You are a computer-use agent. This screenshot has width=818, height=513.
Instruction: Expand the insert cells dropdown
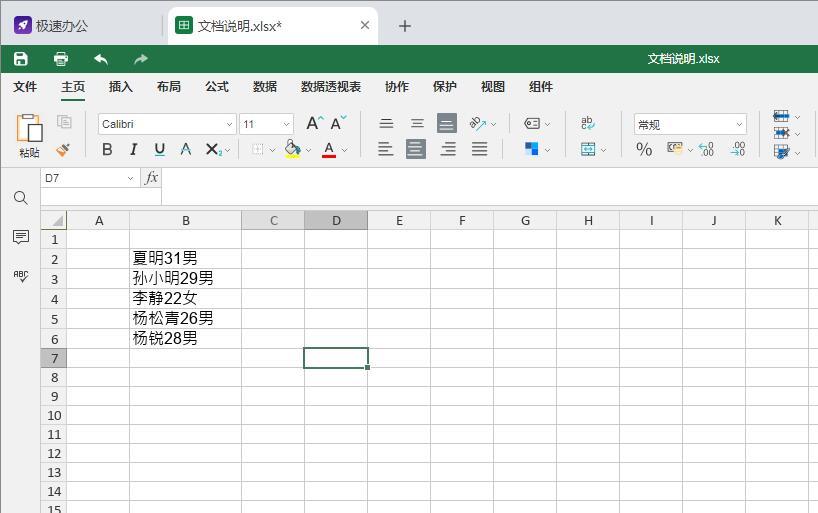coord(797,117)
